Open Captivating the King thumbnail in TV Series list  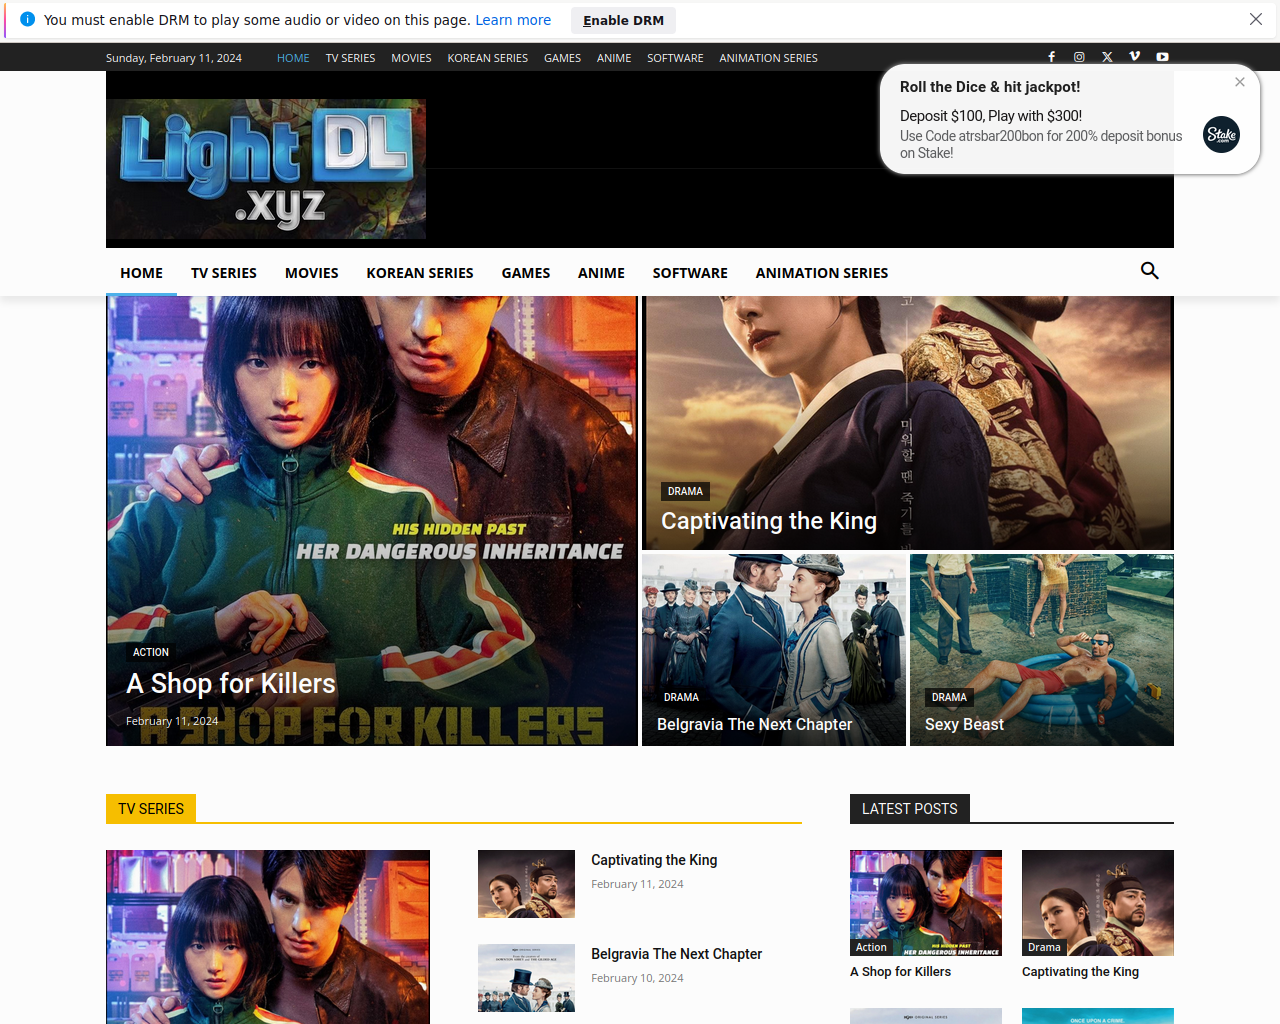526,884
